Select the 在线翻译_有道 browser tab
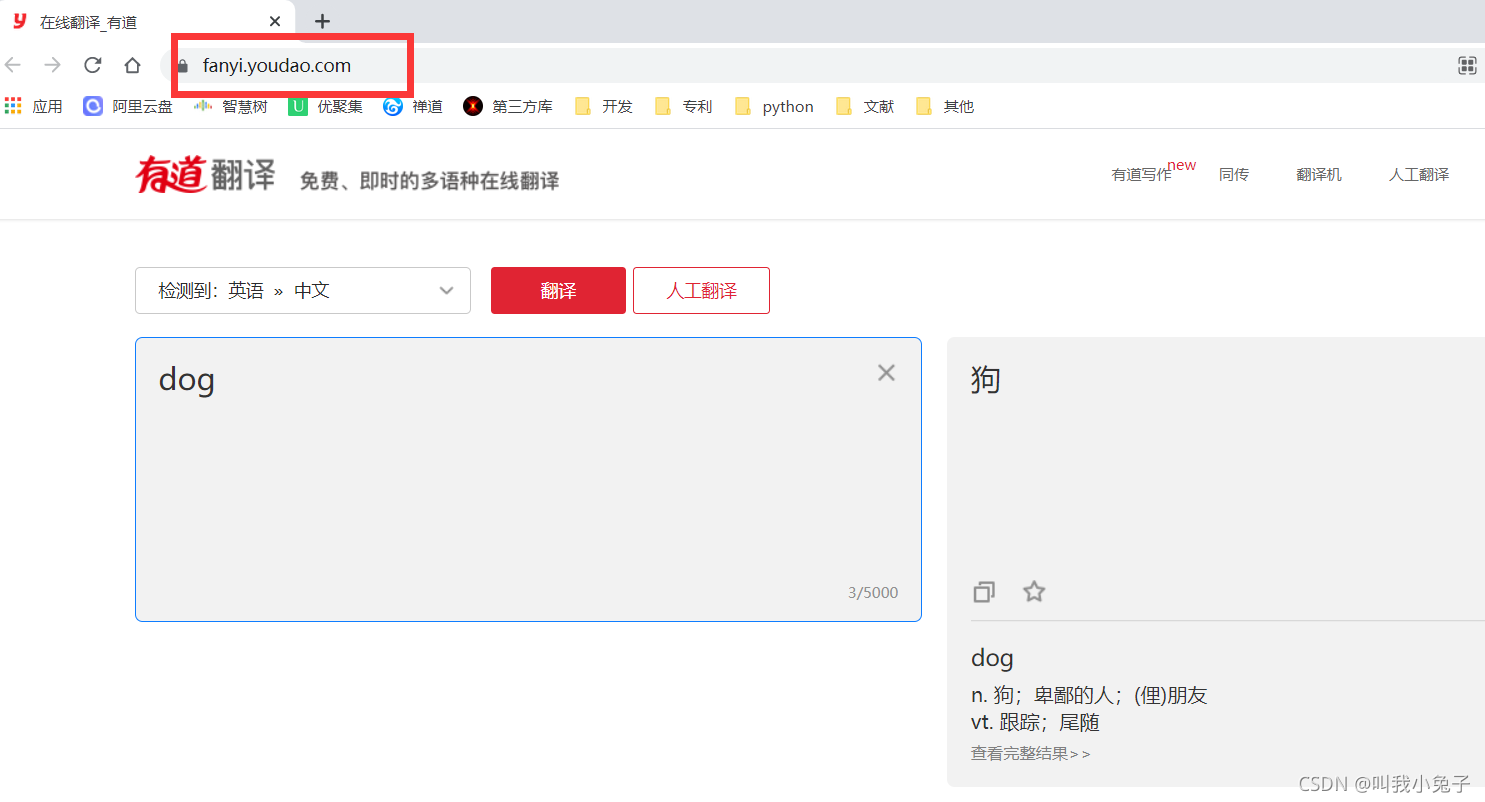The height and width of the screenshot is (802, 1485). 148,21
